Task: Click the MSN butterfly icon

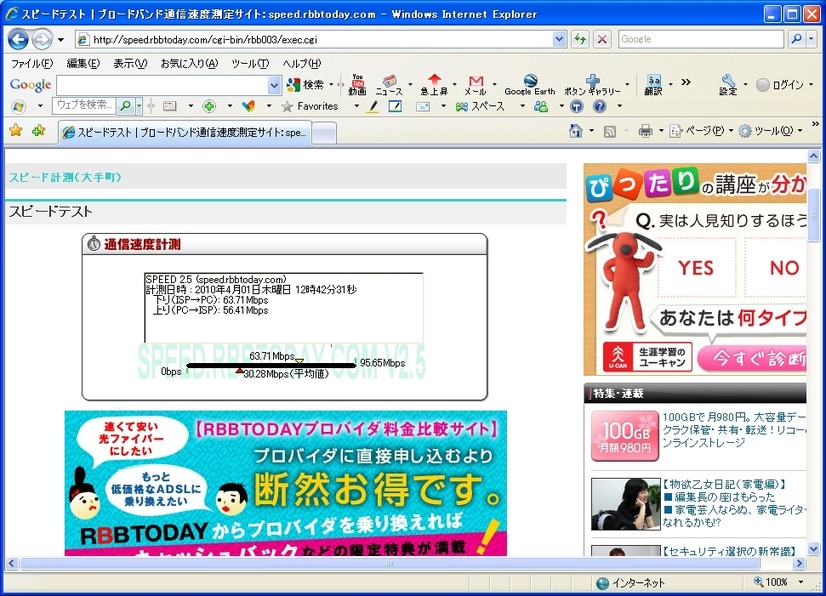Action: click(x=248, y=106)
